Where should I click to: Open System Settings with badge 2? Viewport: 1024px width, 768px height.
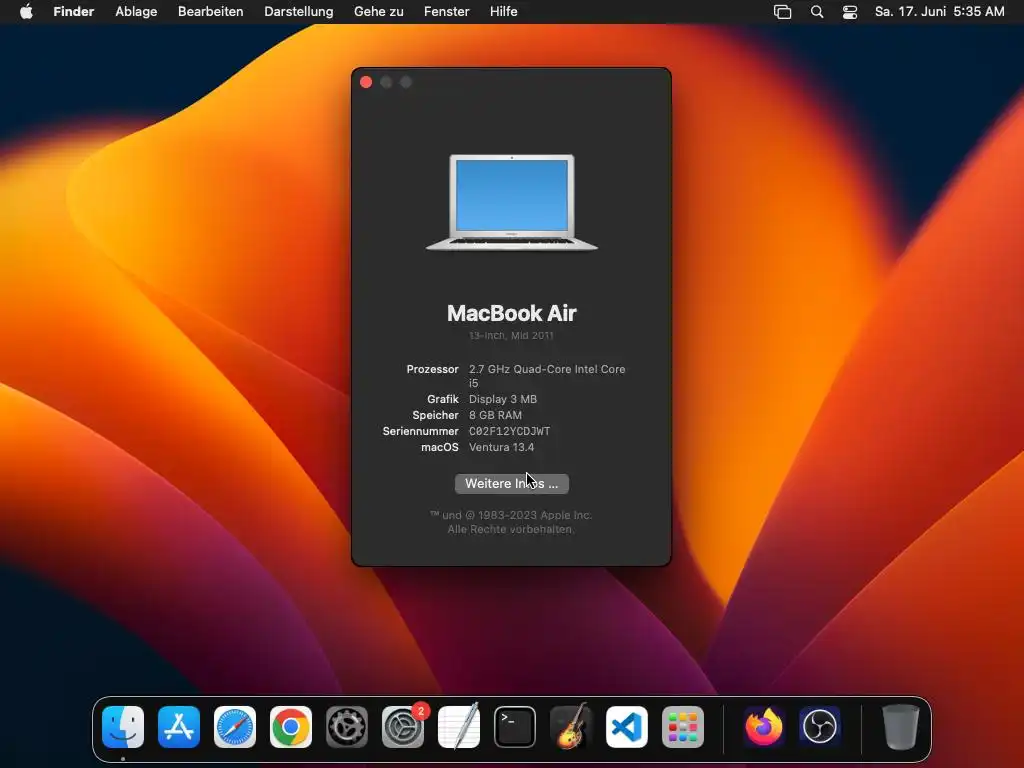pos(403,727)
